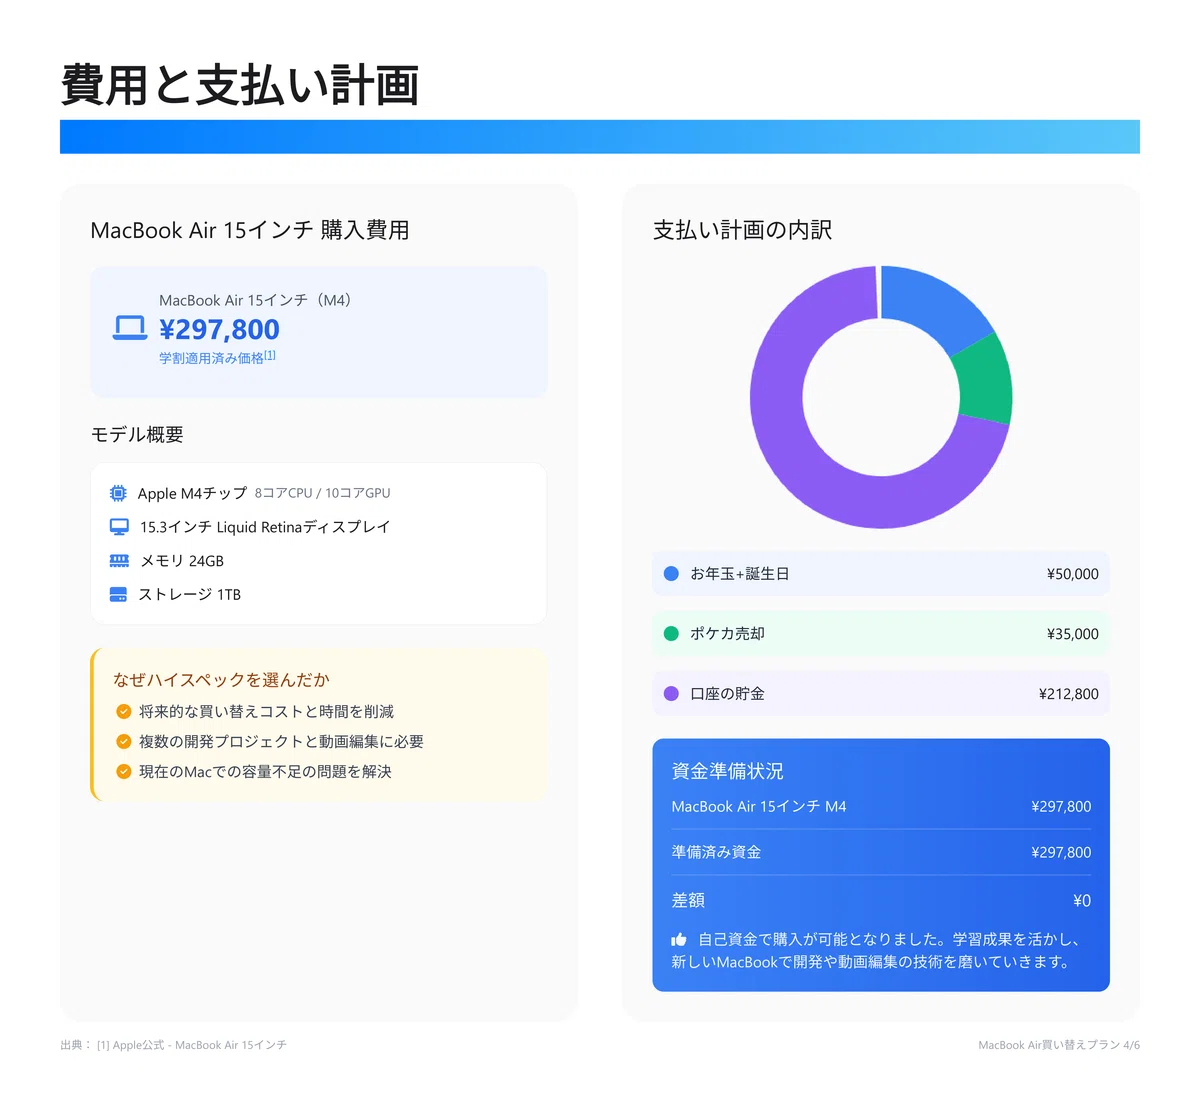Click the ¥212,800 amount

click(1068, 694)
